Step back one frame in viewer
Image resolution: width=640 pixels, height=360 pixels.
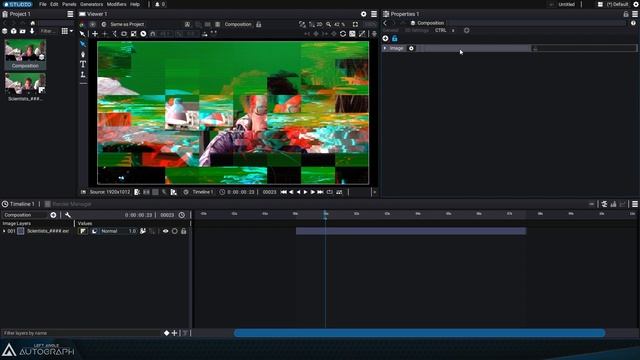pyautogui.click(x=291, y=192)
